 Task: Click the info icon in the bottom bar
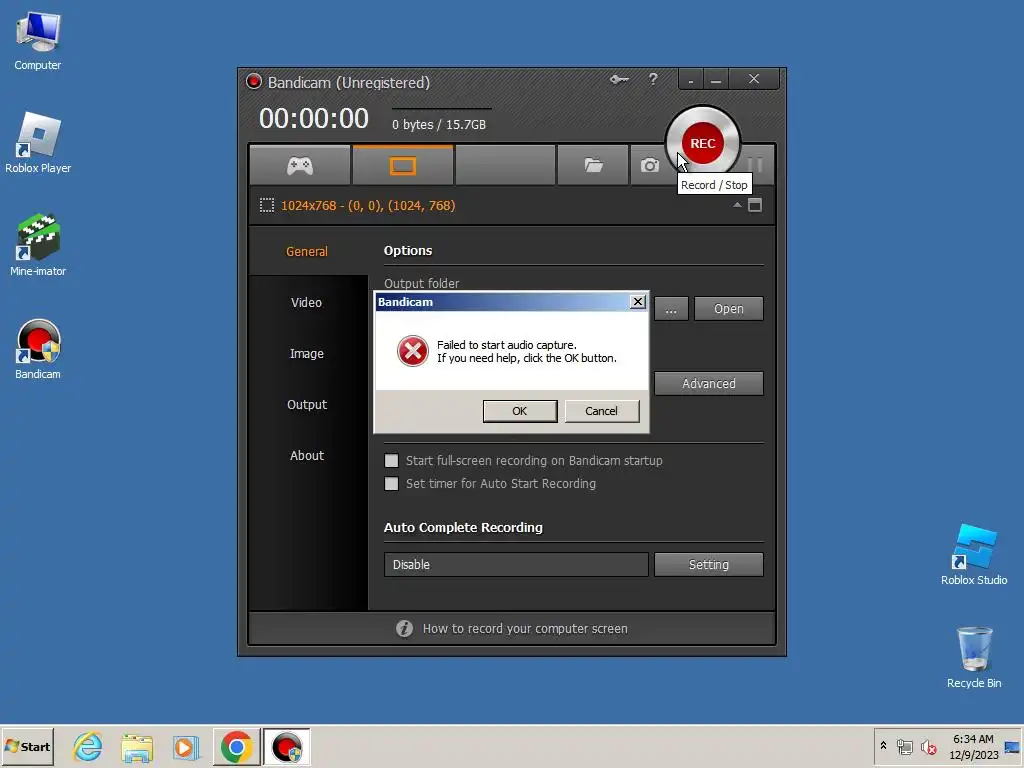pyautogui.click(x=404, y=628)
